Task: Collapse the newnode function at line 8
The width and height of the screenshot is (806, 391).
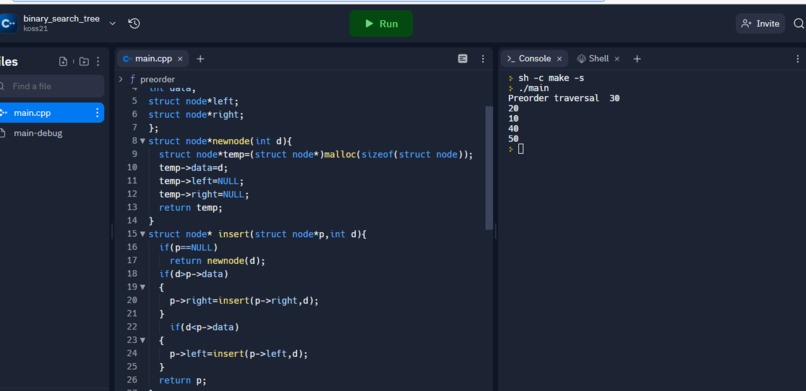Action: pos(143,141)
